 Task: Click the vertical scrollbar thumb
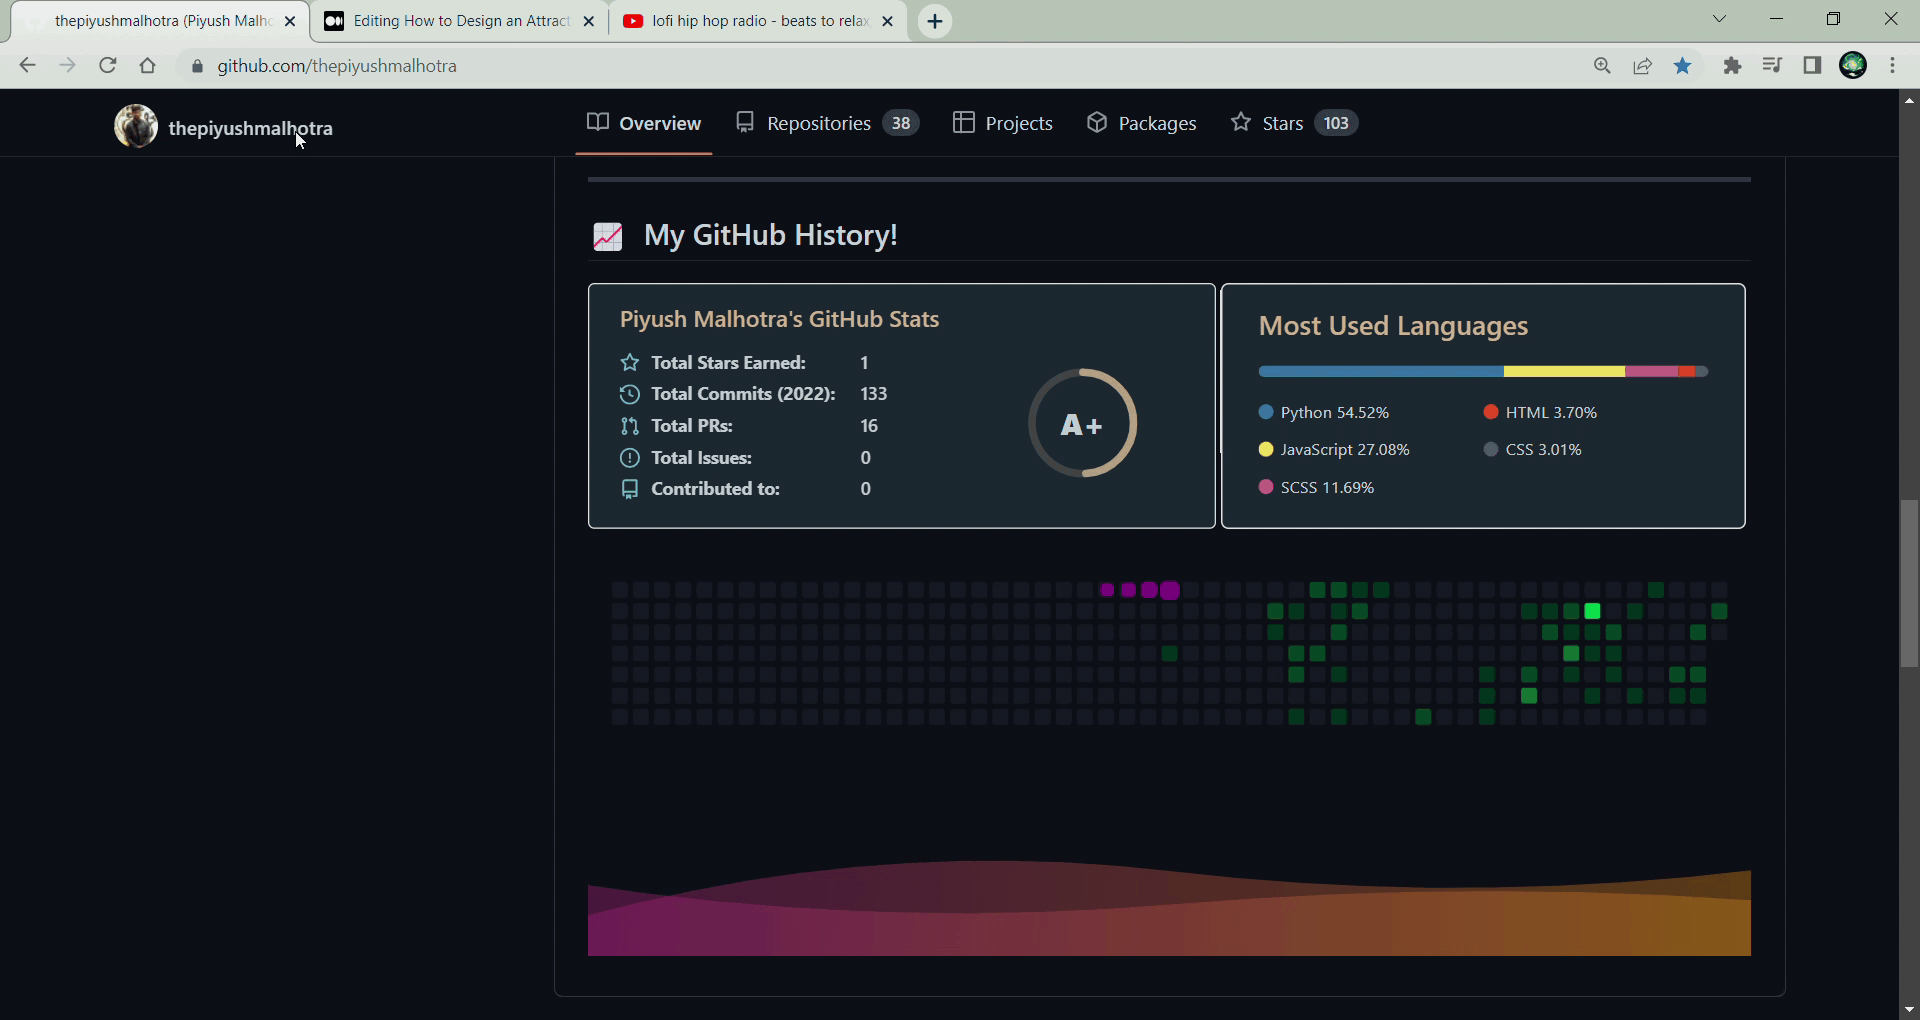(x=1909, y=583)
